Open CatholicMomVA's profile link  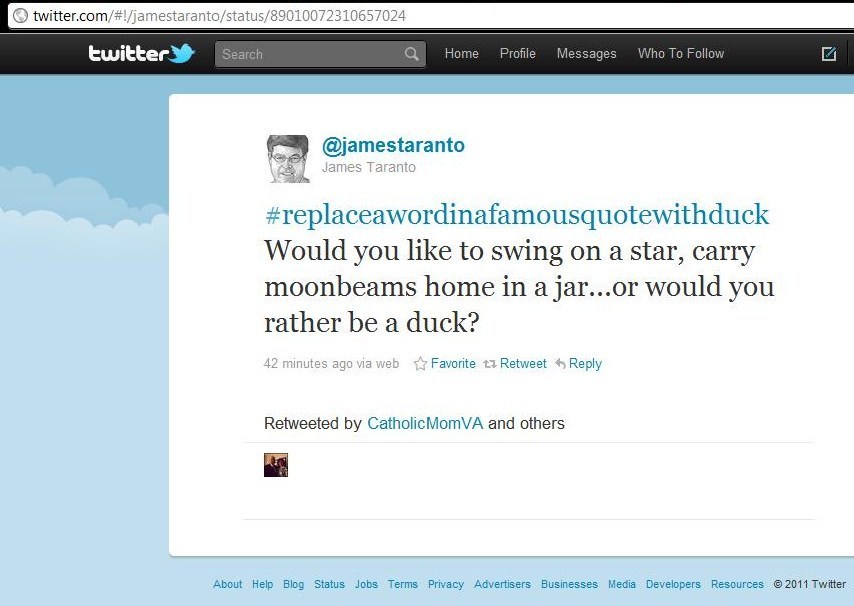click(x=425, y=423)
